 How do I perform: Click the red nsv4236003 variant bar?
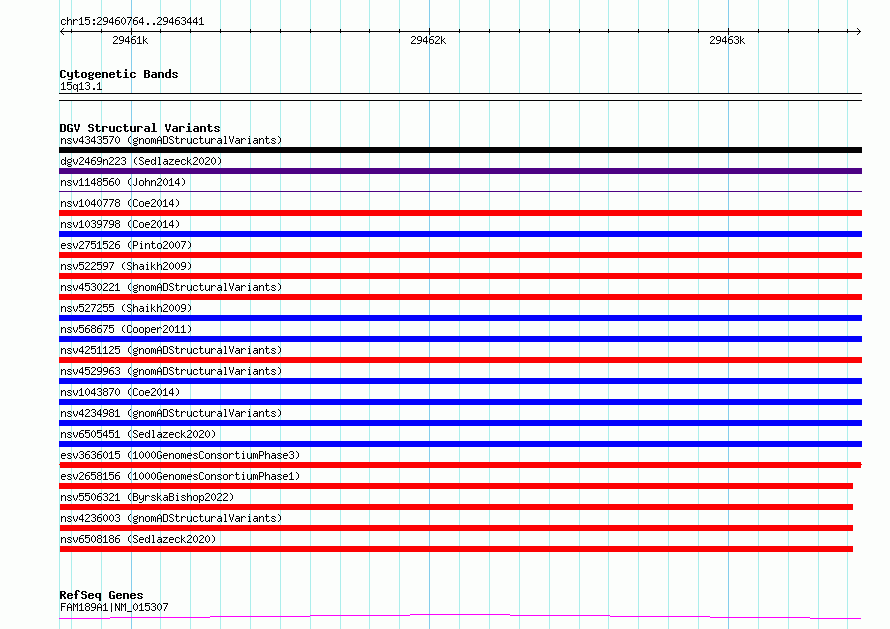[456, 528]
